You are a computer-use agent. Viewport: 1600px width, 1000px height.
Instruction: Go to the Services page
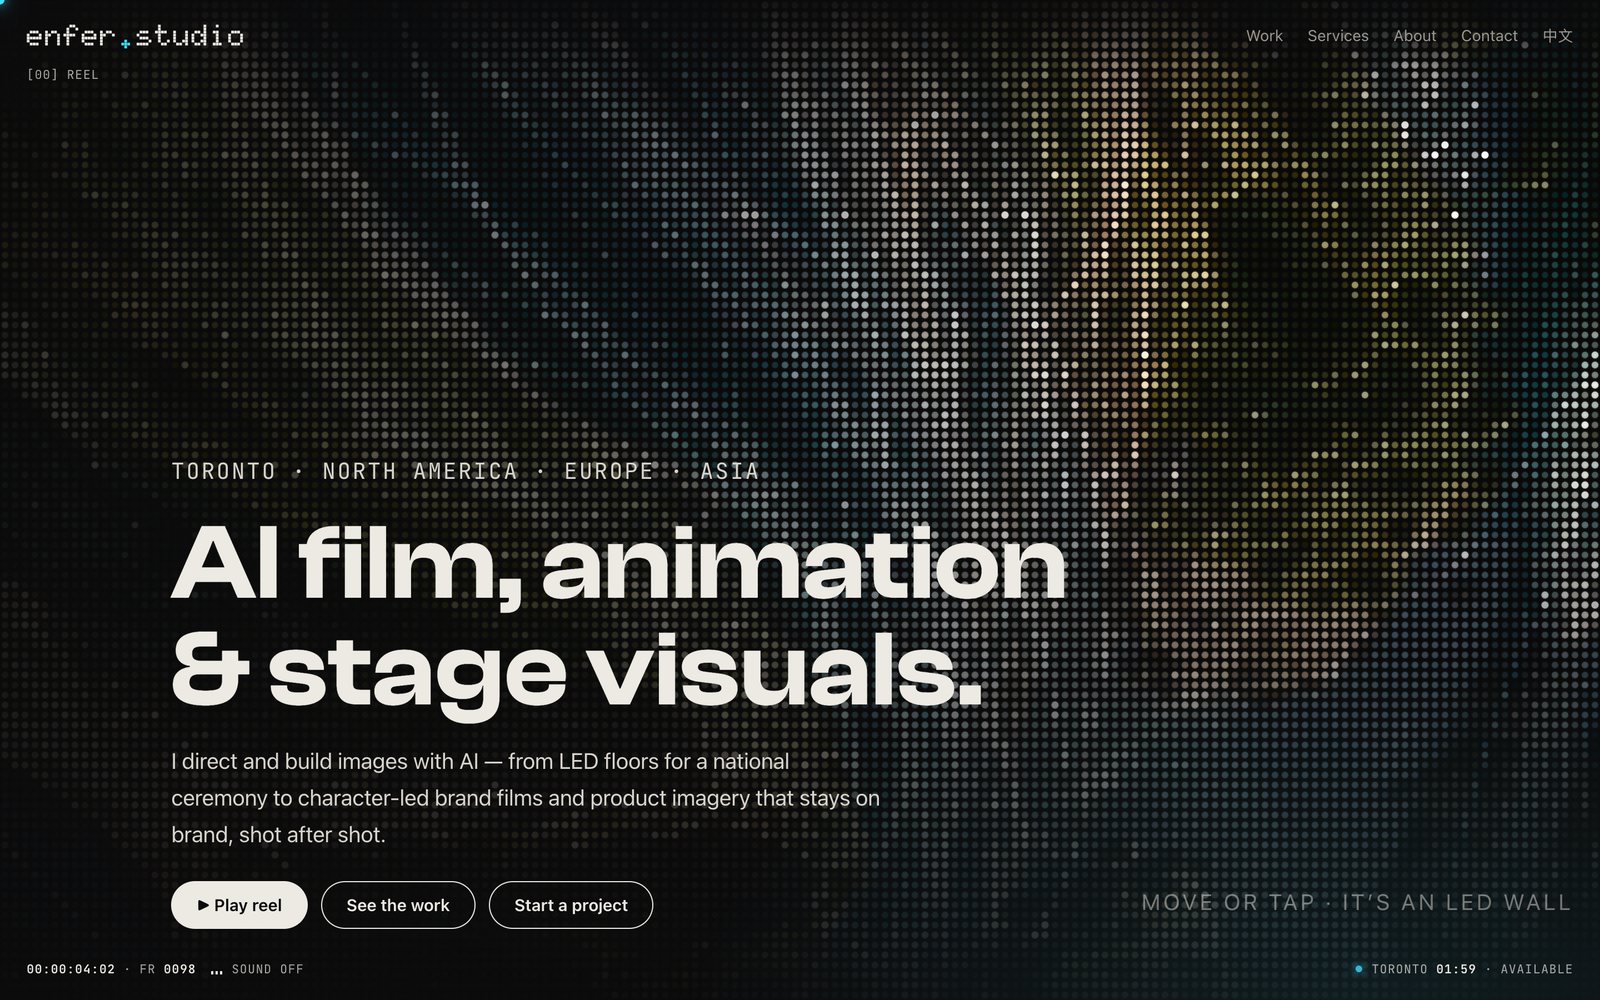point(1338,36)
